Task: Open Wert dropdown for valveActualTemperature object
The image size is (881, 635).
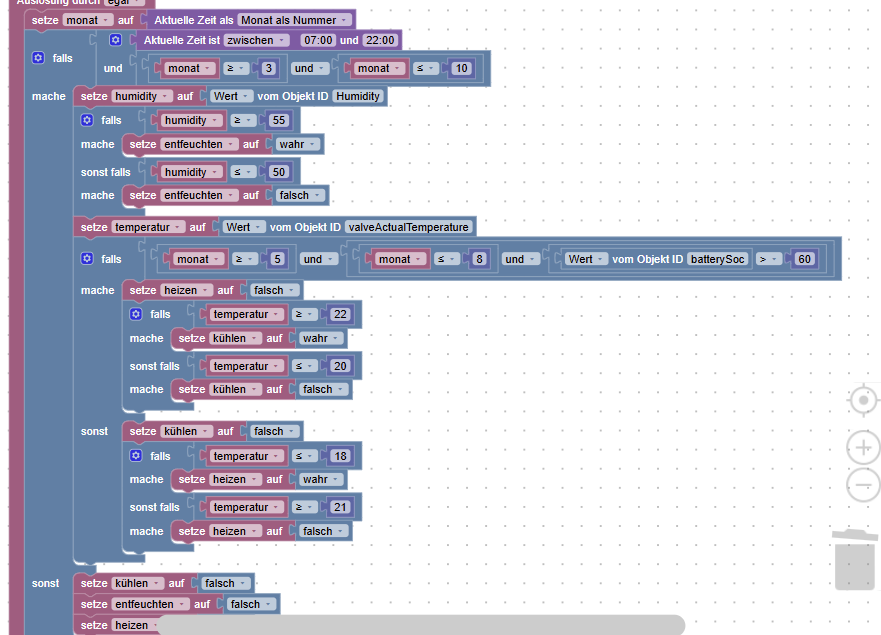Action: pyautogui.click(x=244, y=227)
